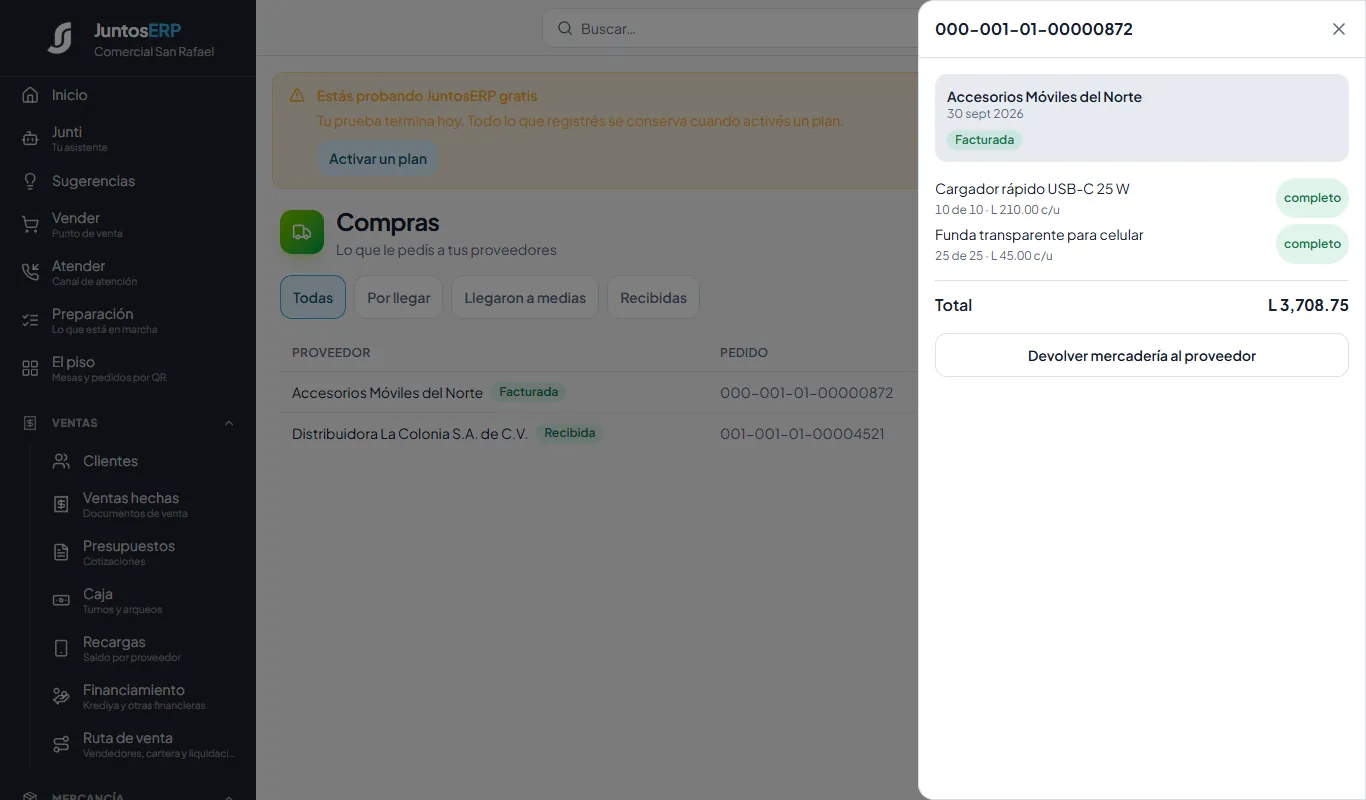Show Llegaron a medias purchases
This screenshot has width=1366, height=800.
tap(525, 298)
